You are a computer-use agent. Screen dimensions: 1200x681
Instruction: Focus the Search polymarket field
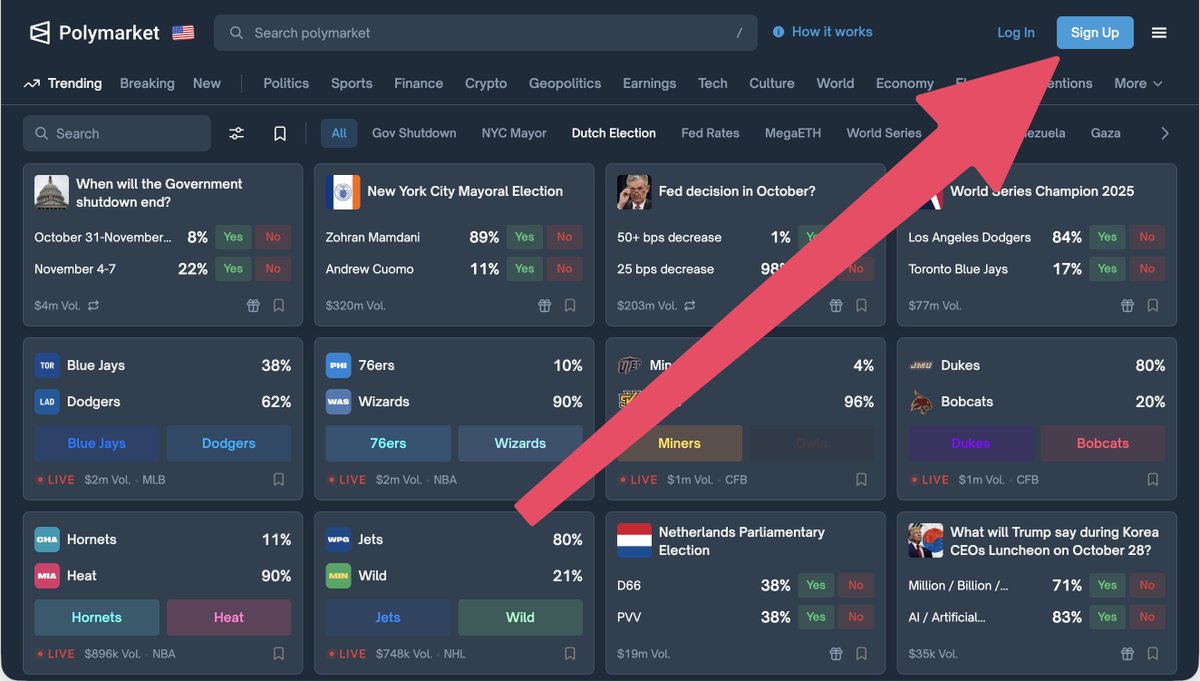(487, 33)
